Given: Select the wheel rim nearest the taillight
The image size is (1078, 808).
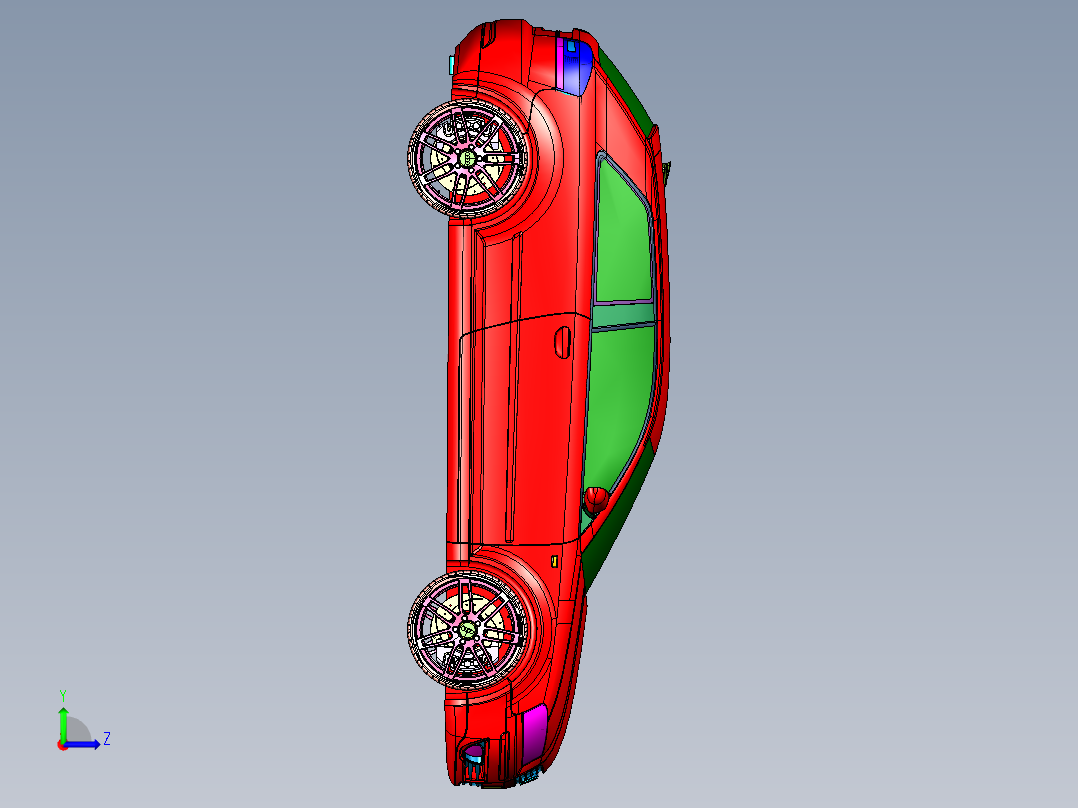Looking at the screenshot, I should coord(468,159).
